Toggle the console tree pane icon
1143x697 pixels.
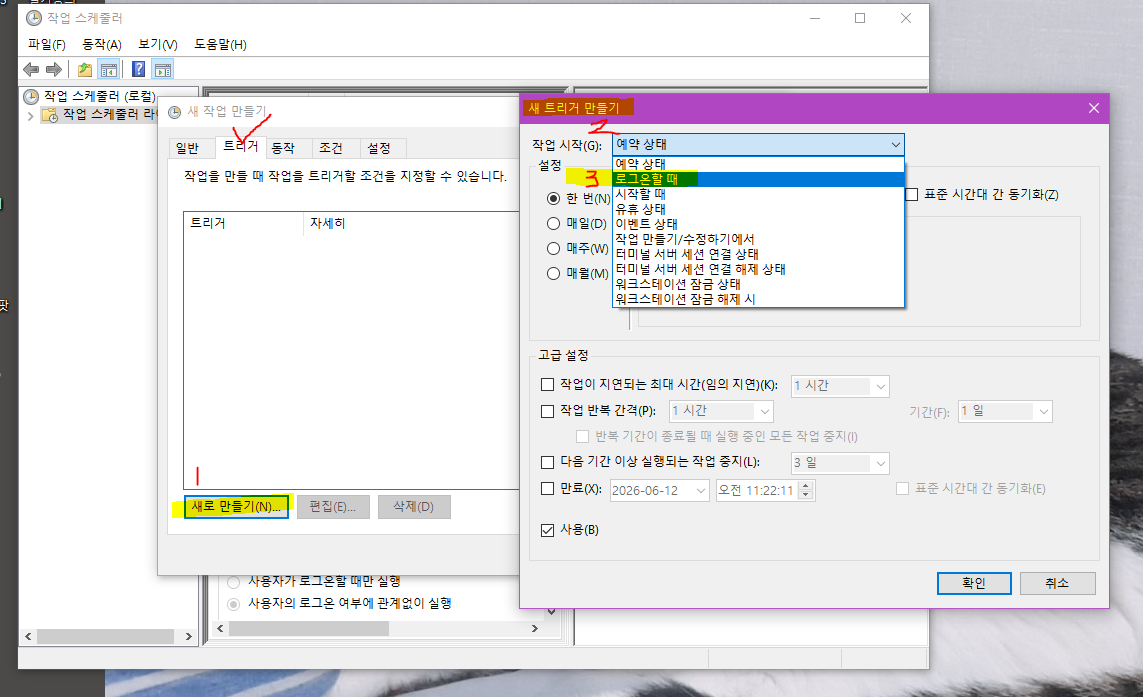[108, 69]
